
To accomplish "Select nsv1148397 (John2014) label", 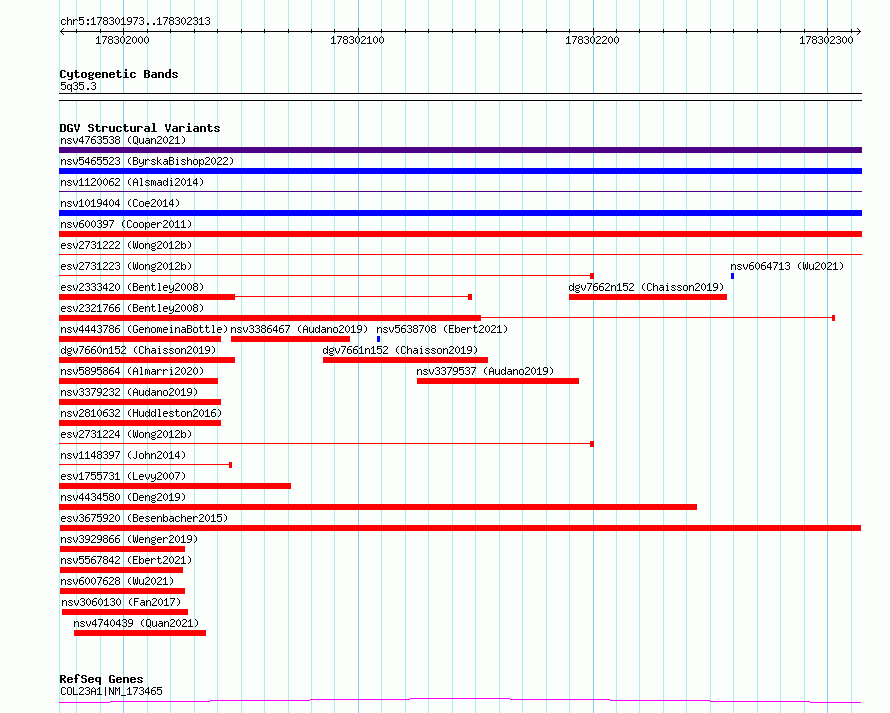I will click(123, 455).
